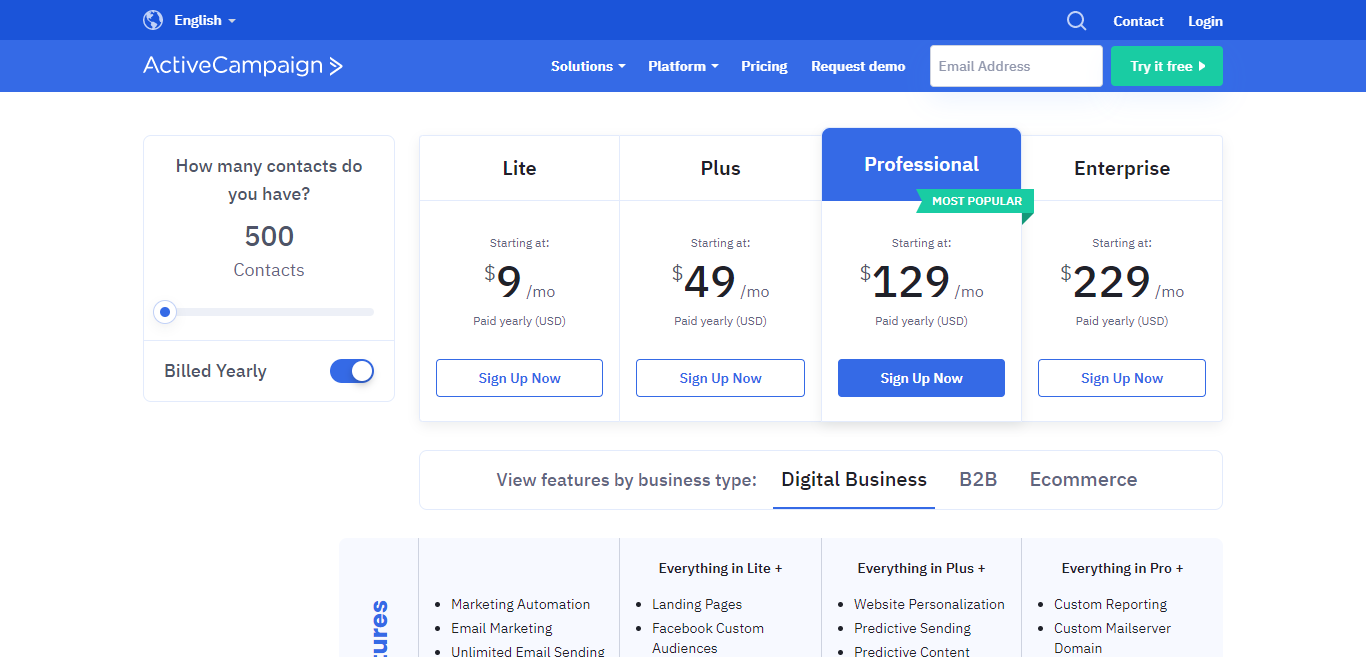This screenshot has width=1366, height=657.
Task: Click the $229 /mo price
Action: click(x=1122, y=282)
